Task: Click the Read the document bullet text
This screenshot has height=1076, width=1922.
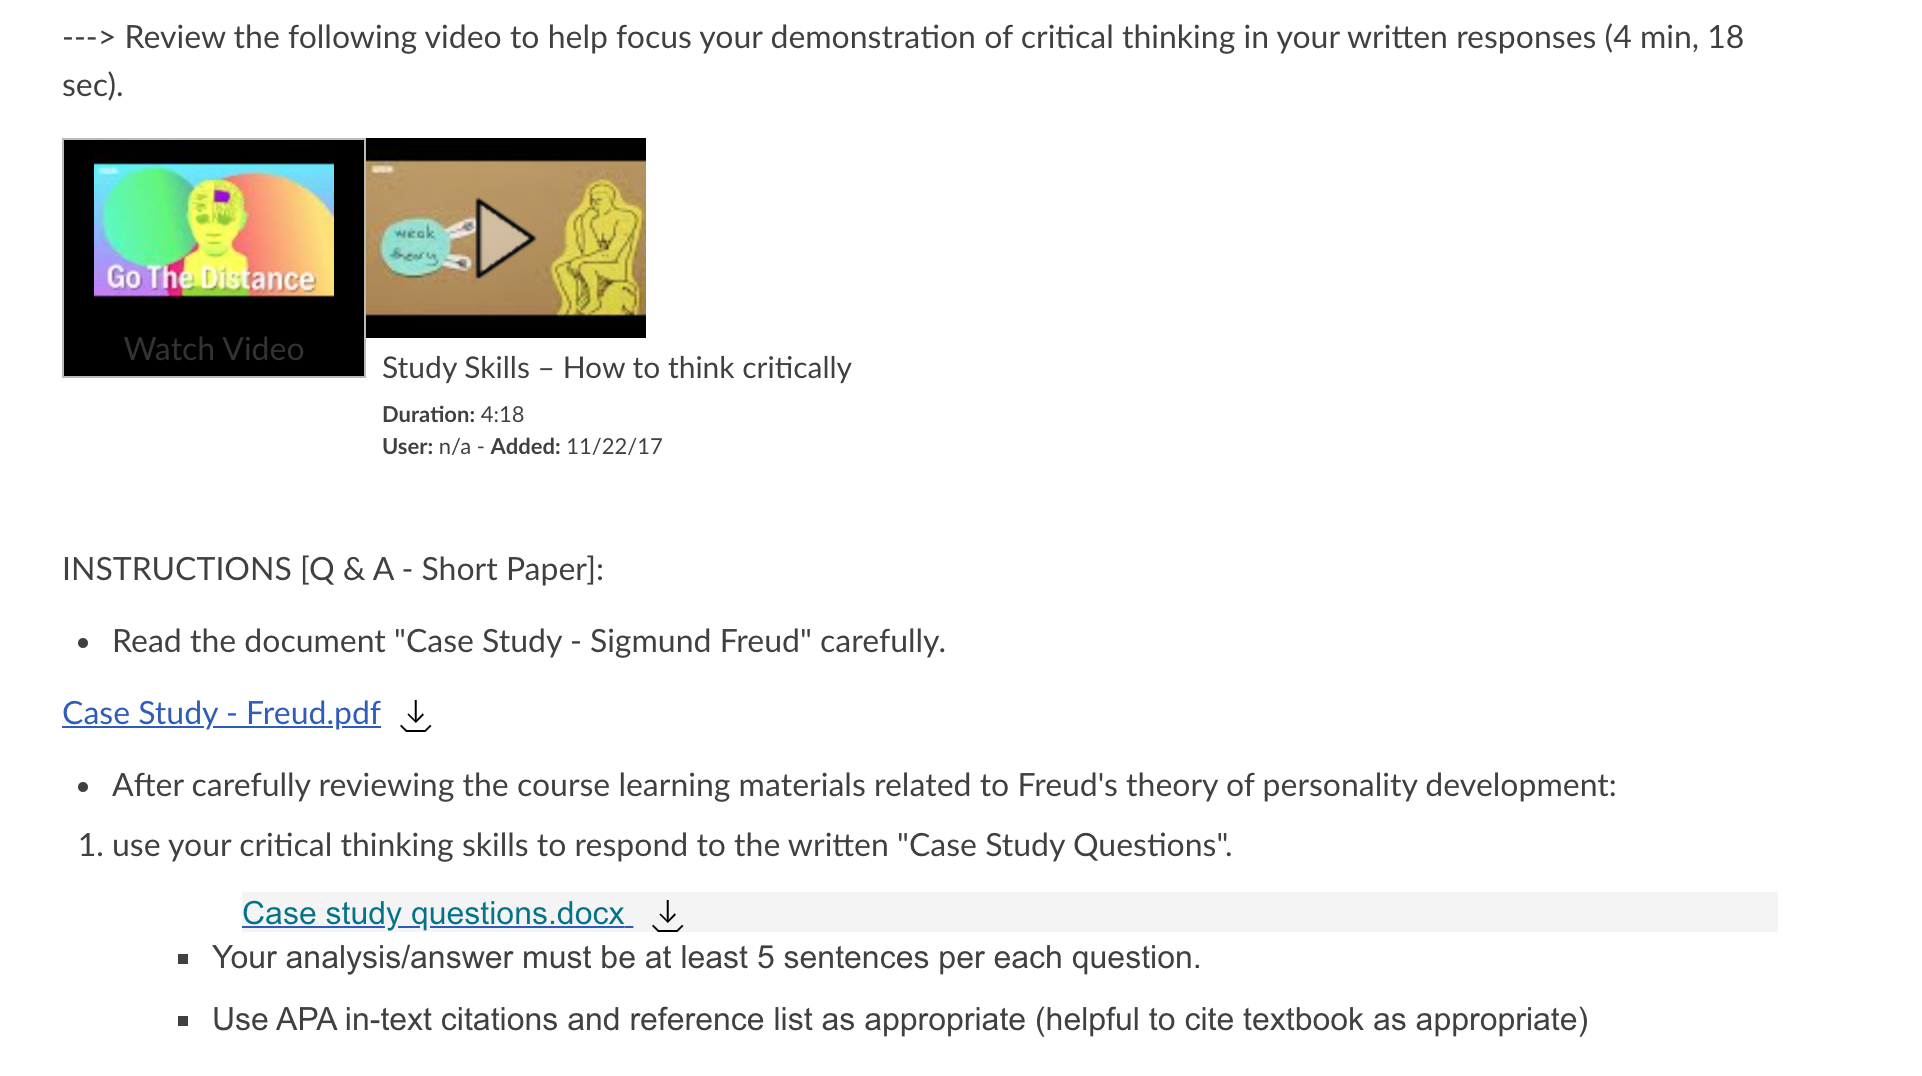Action: pos(529,641)
